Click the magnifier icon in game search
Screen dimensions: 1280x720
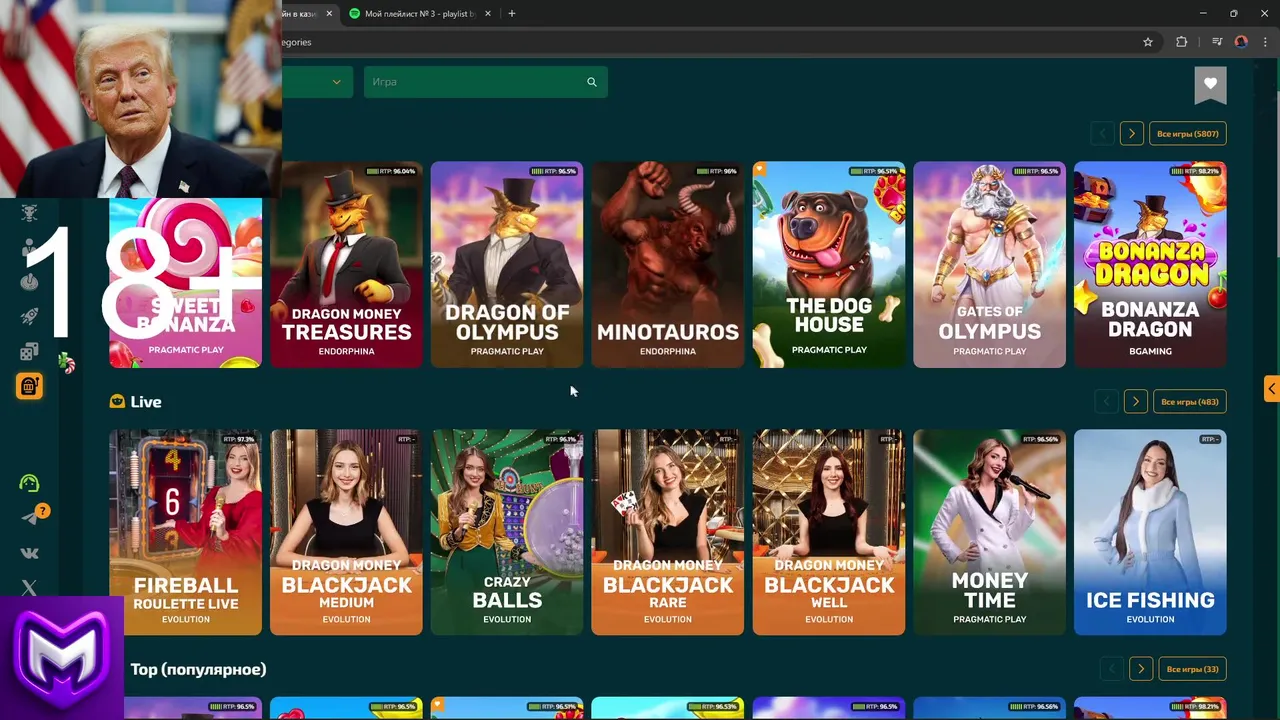[x=592, y=82]
